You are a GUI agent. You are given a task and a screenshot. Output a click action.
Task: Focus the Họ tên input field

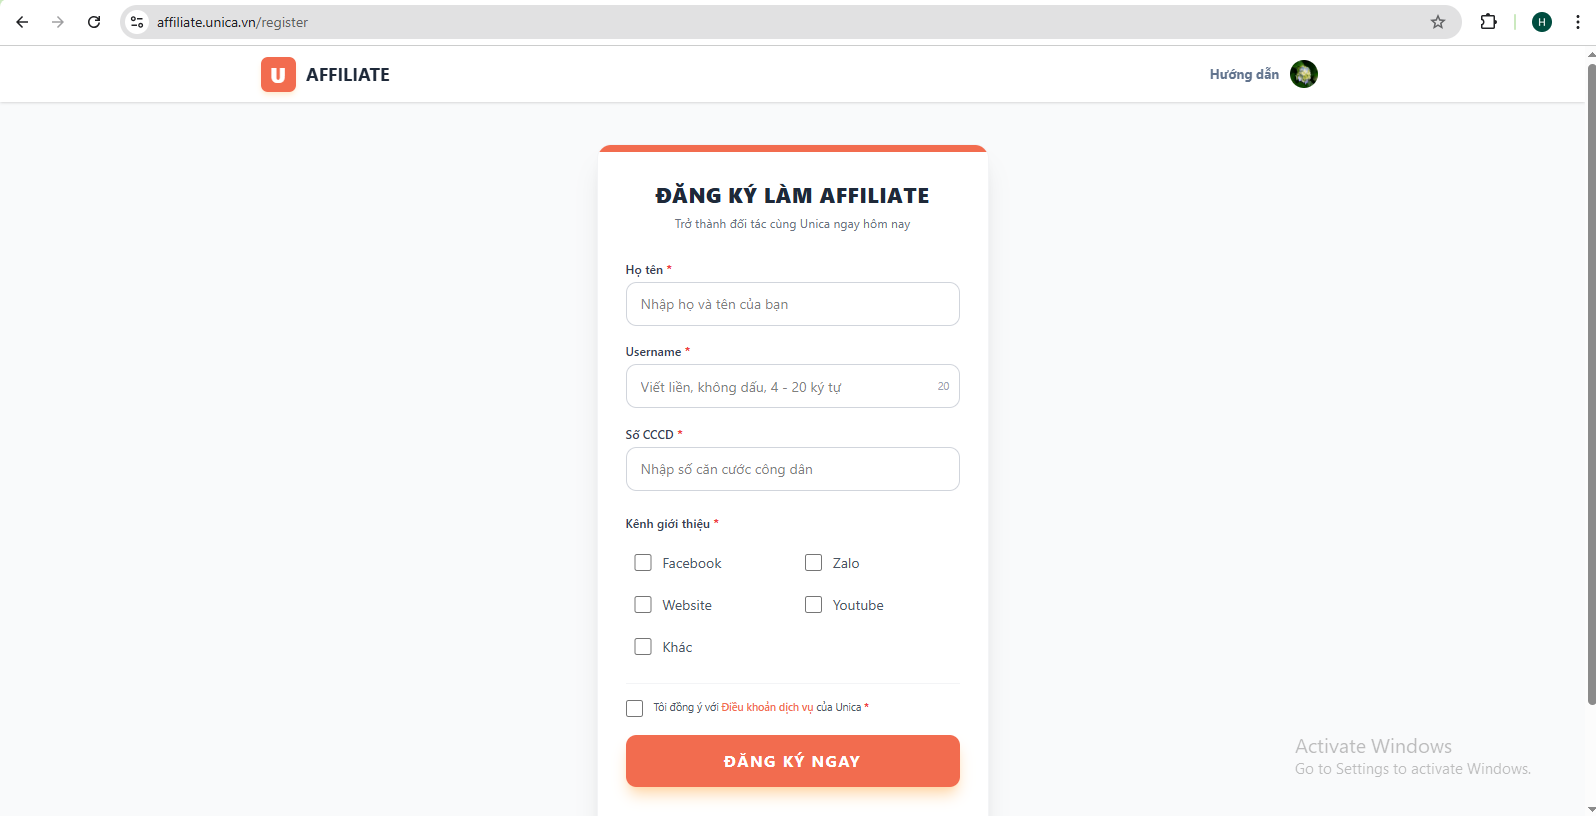click(x=792, y=304)
